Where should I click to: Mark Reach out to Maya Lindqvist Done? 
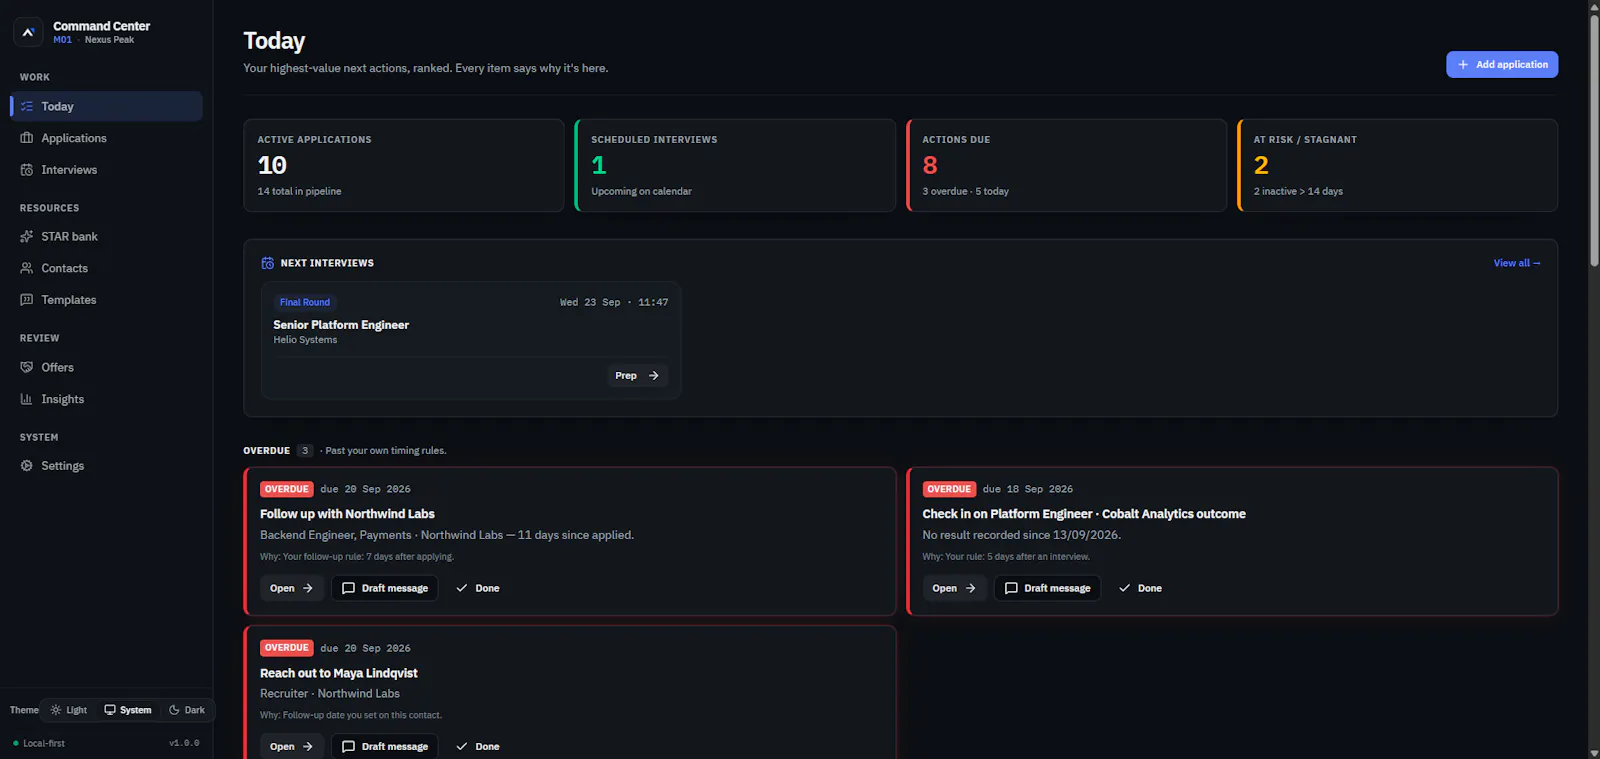(x=478, y=747)
